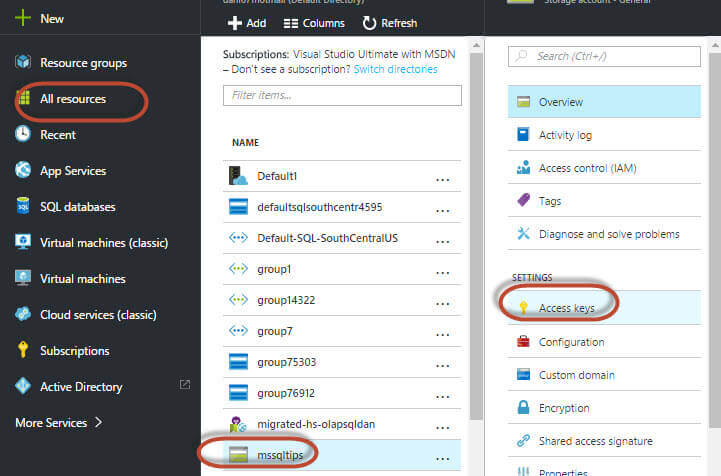Open the ellipsis menu for group1
Screen dimensions: 721x476
(442, 273)
